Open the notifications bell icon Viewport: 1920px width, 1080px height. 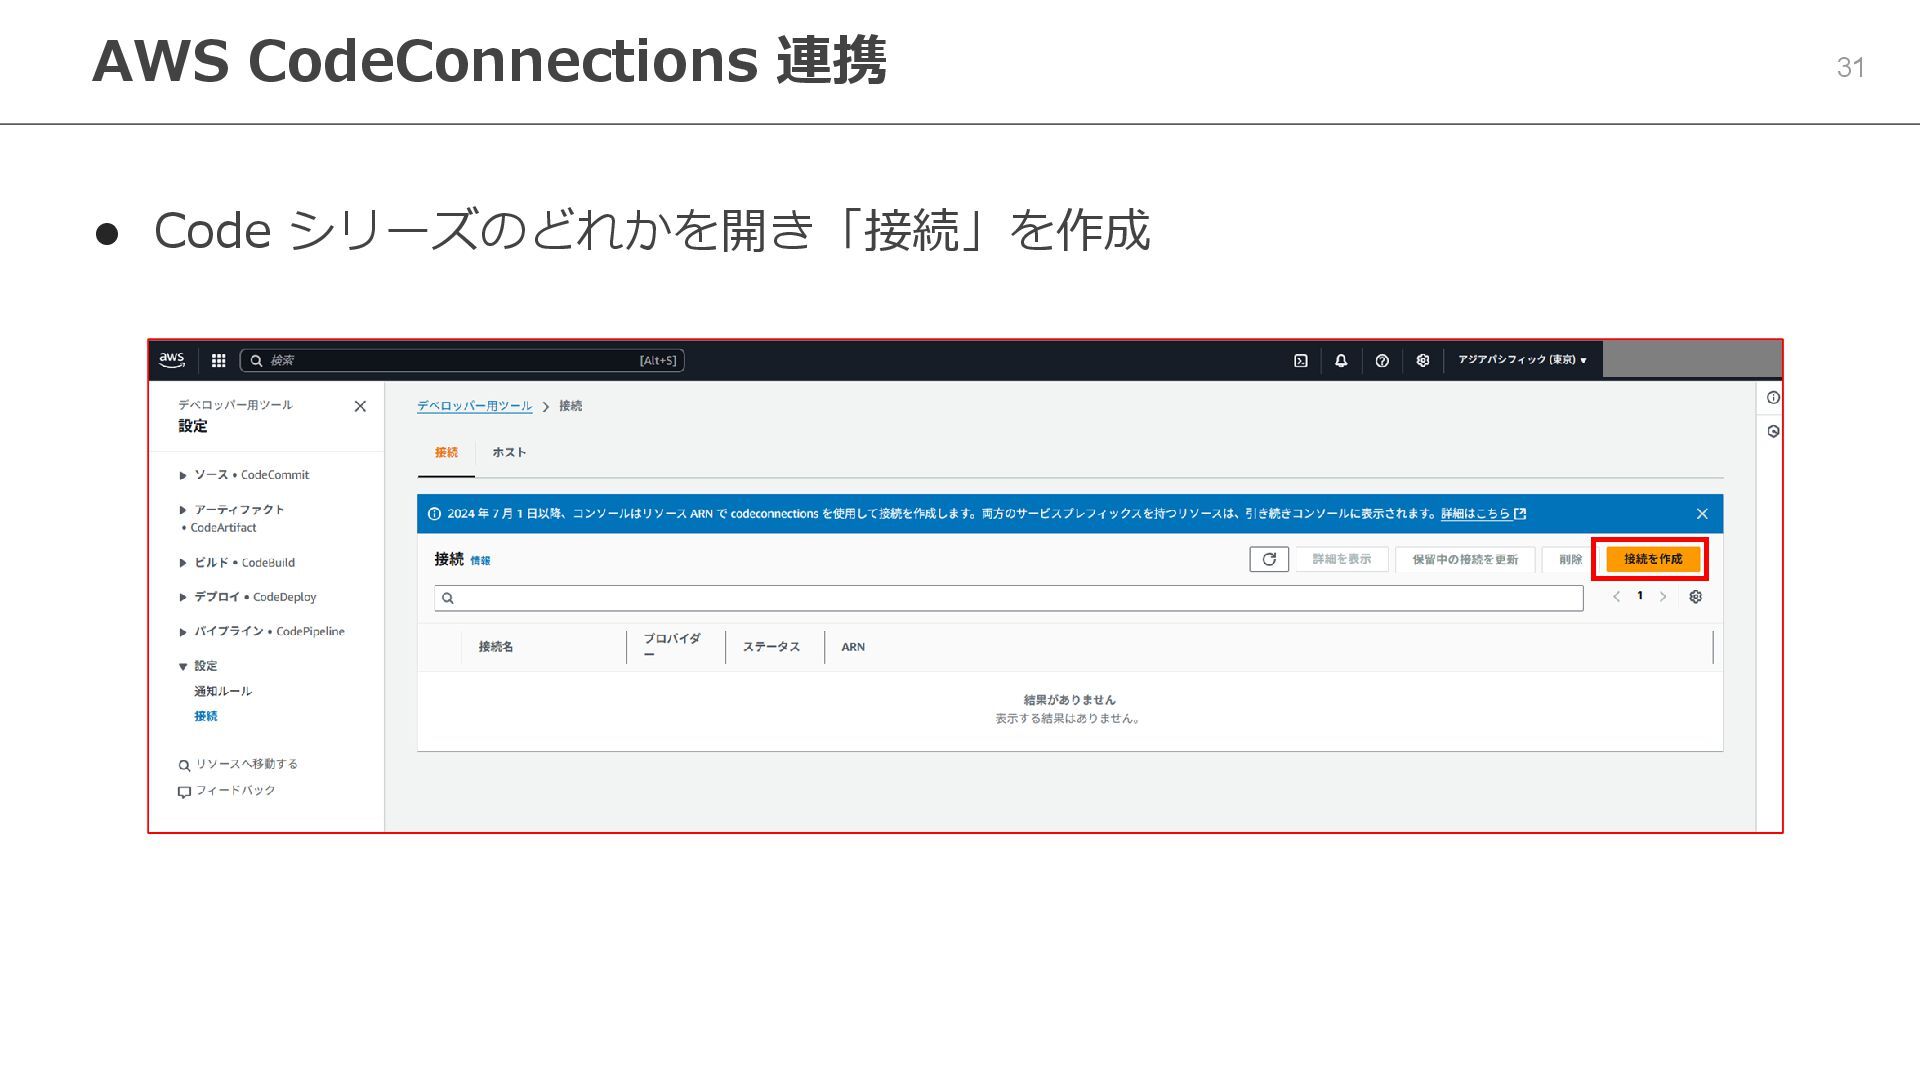[x=1341, y=361]
